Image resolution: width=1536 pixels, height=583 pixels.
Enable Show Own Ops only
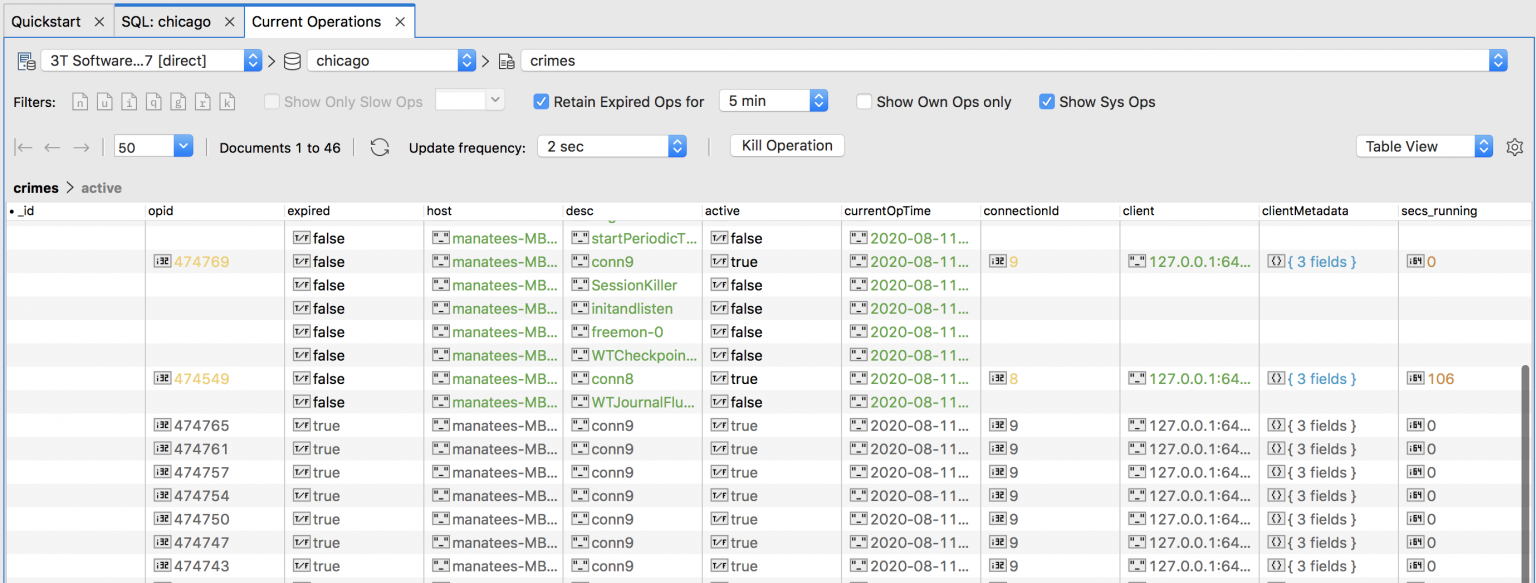pyautogui.click(x=862, y=101)
